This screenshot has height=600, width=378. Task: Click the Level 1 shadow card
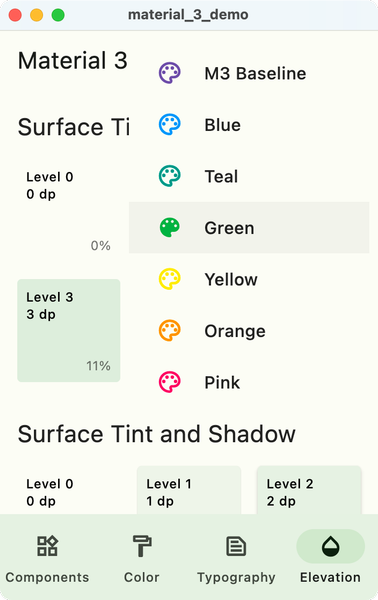pos(189,490)
